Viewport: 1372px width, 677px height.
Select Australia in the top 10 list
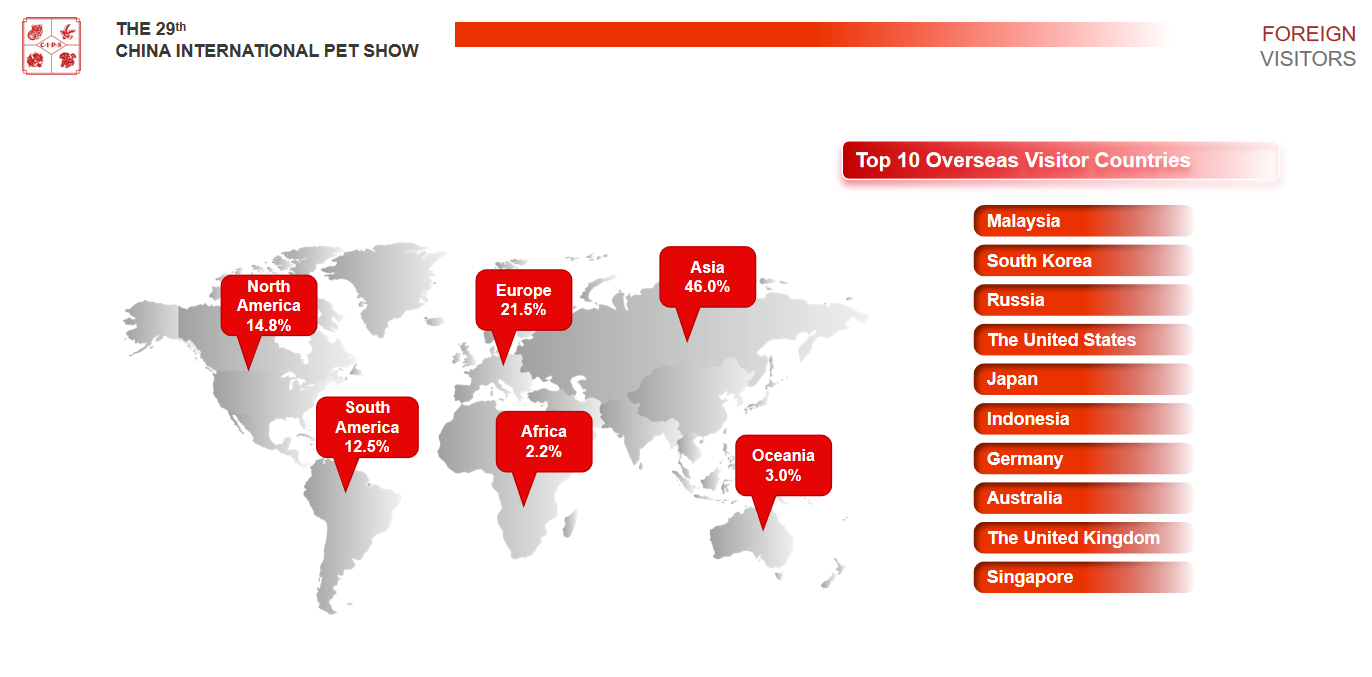[1083, 498]
